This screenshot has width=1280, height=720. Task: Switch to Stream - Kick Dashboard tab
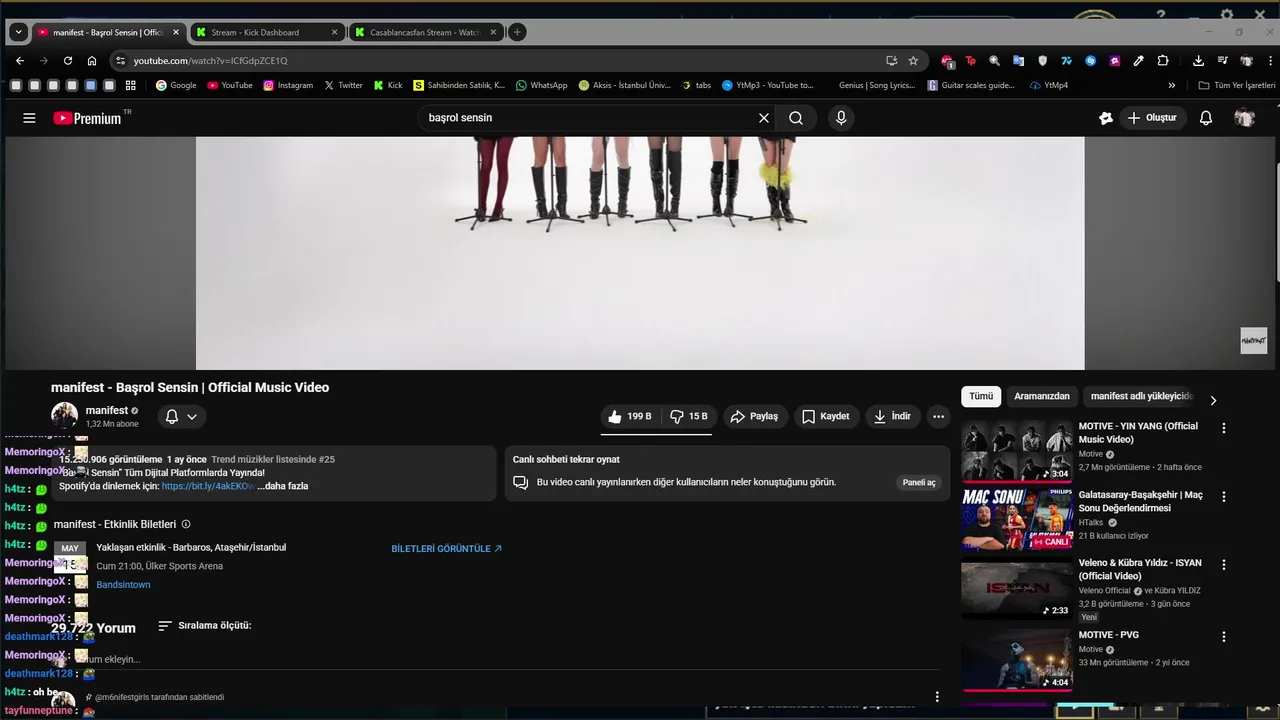[267, 32]
